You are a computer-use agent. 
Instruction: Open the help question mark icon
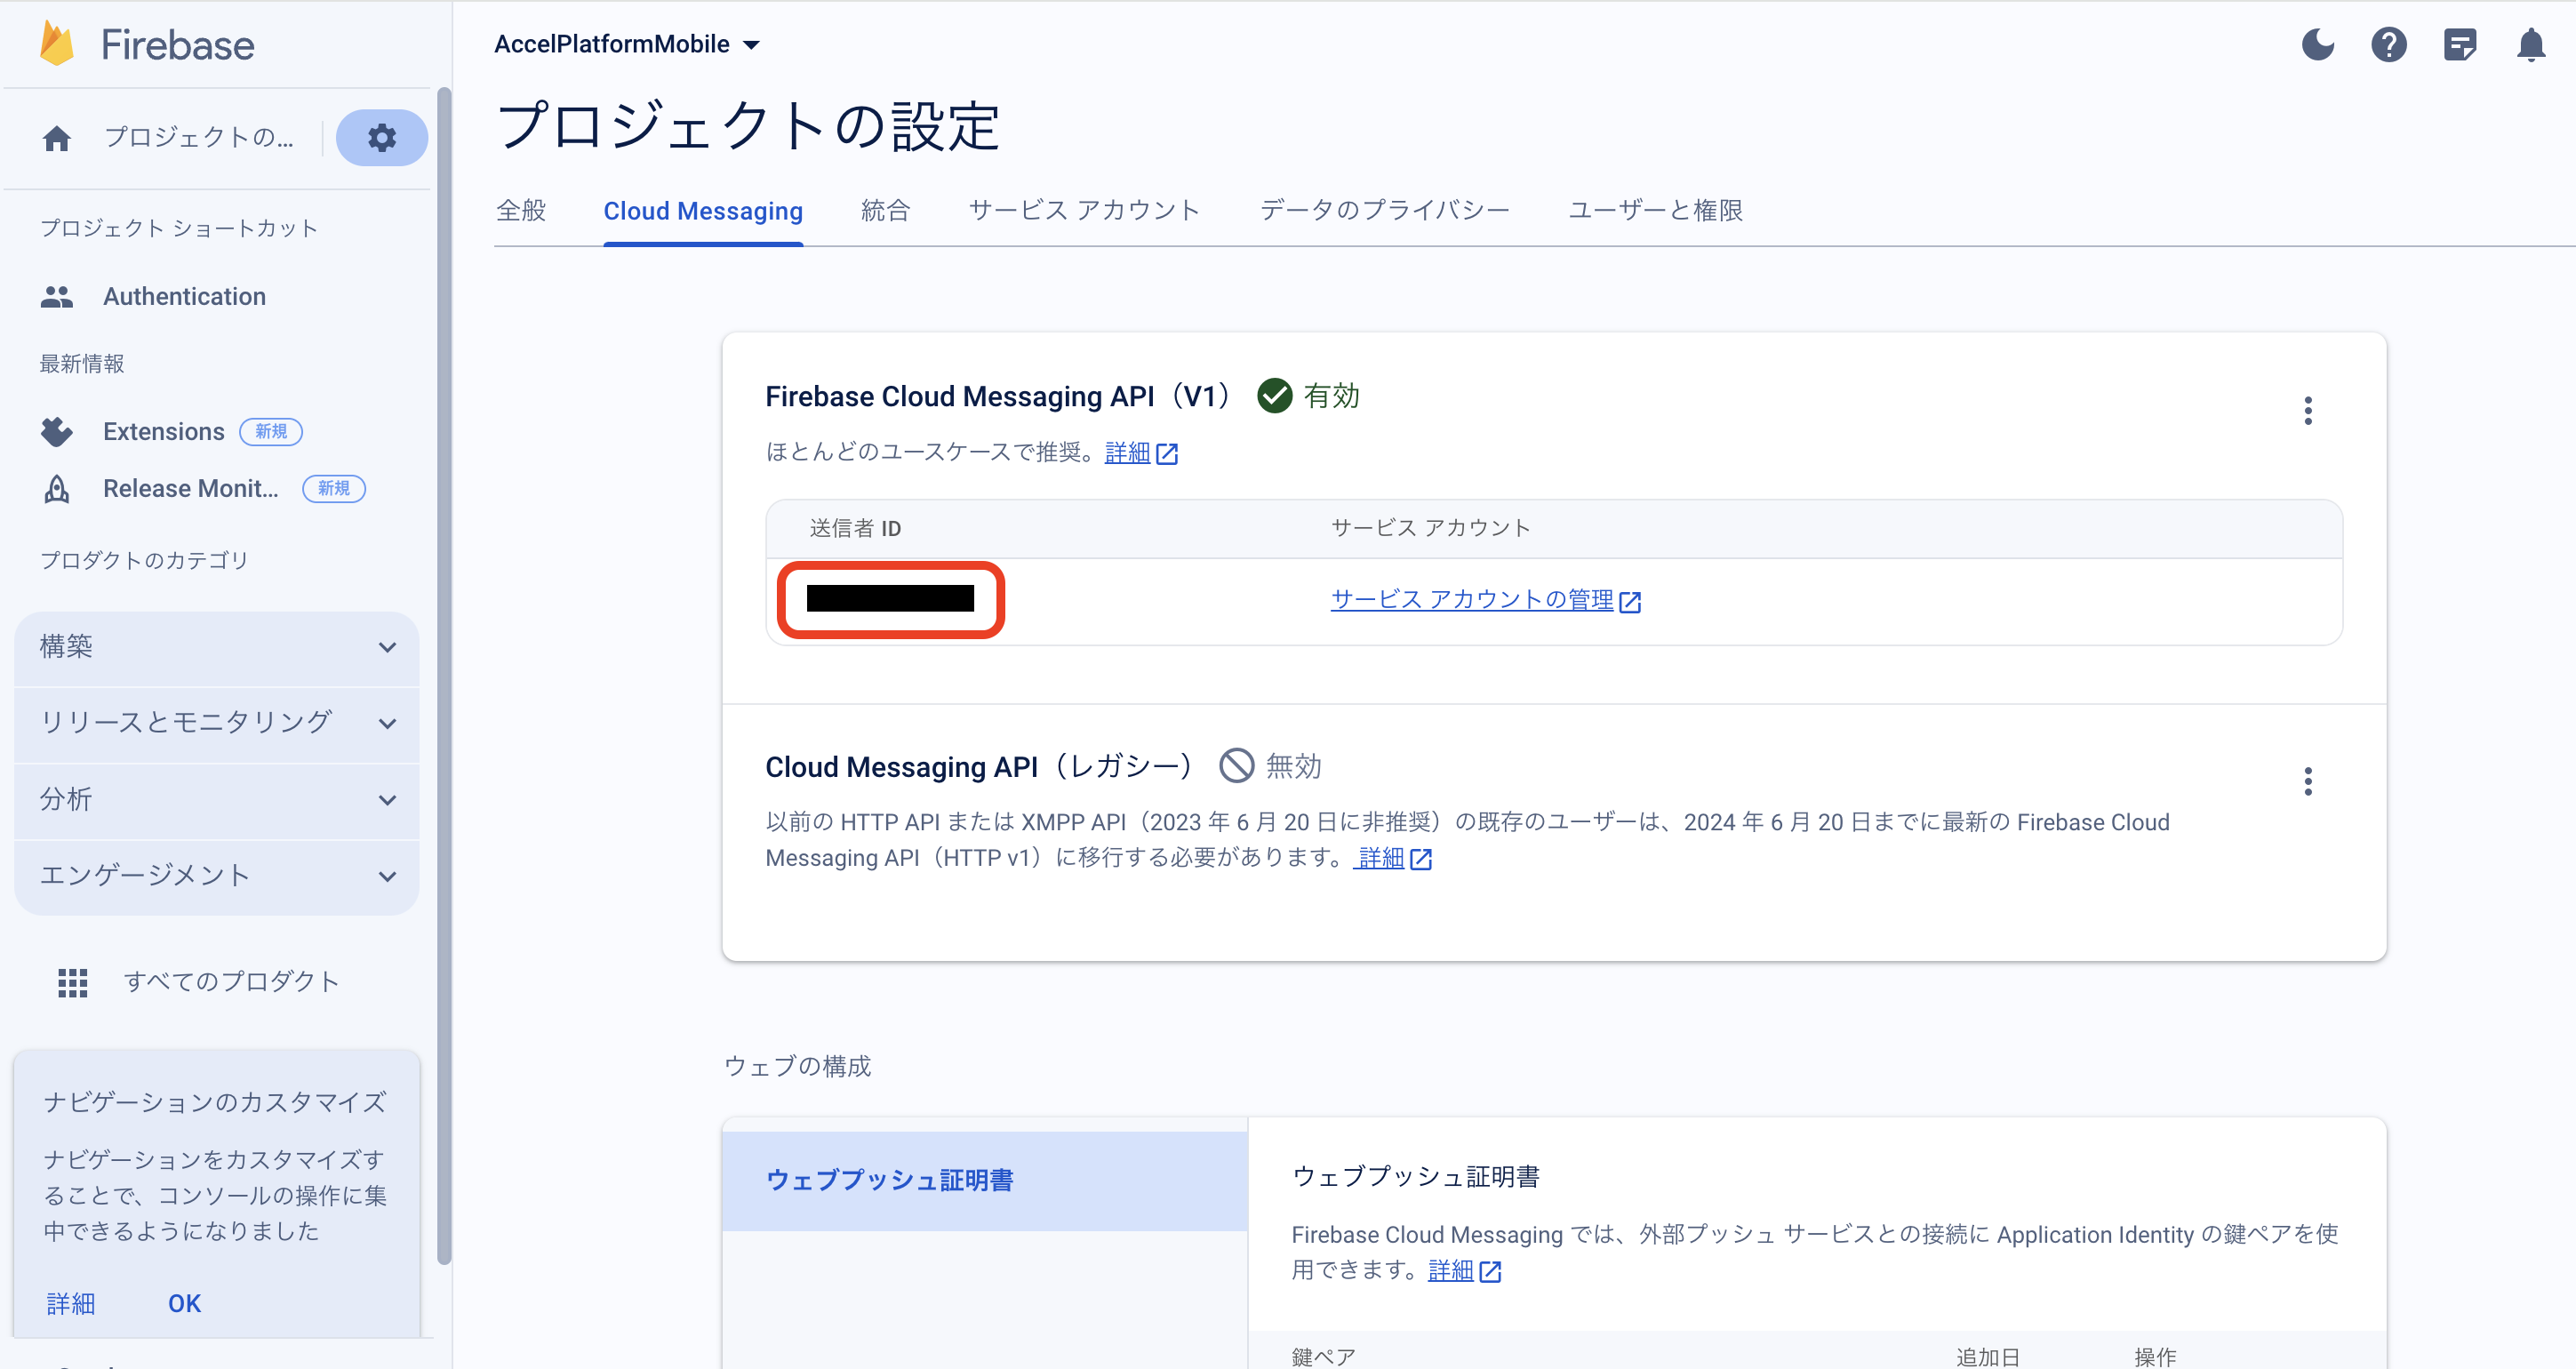2388,45
